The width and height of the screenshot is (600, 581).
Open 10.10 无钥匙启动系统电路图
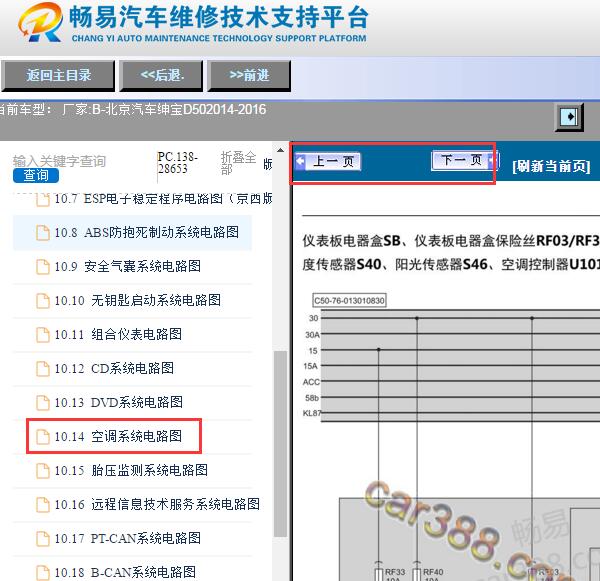pos(137,300)
